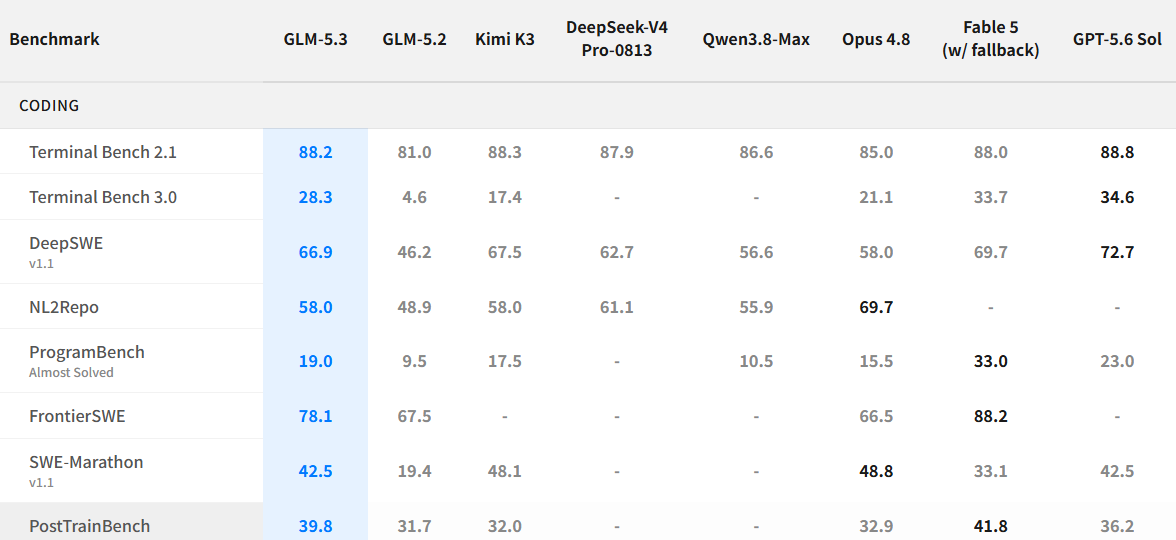Click DeepSeek score 62.7
The width and height of the screenshot is (1176, 540).
pos(616,252)
